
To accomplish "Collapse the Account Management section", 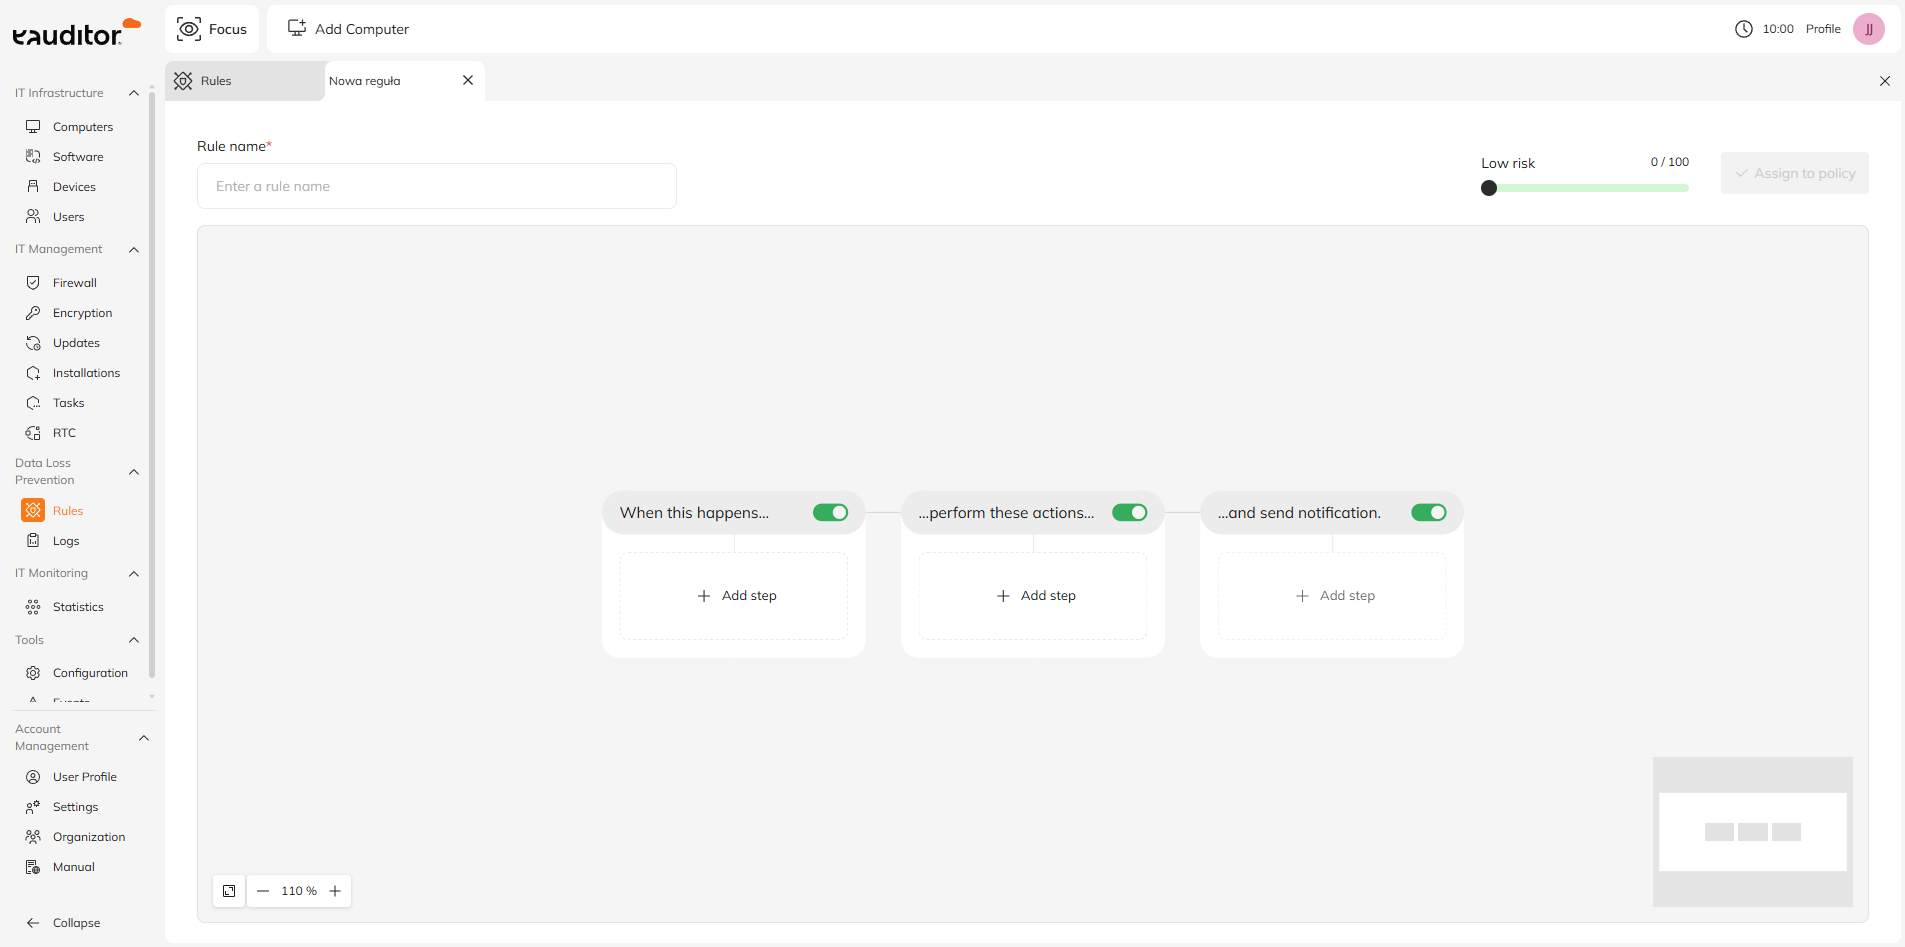I will point(144,738).
